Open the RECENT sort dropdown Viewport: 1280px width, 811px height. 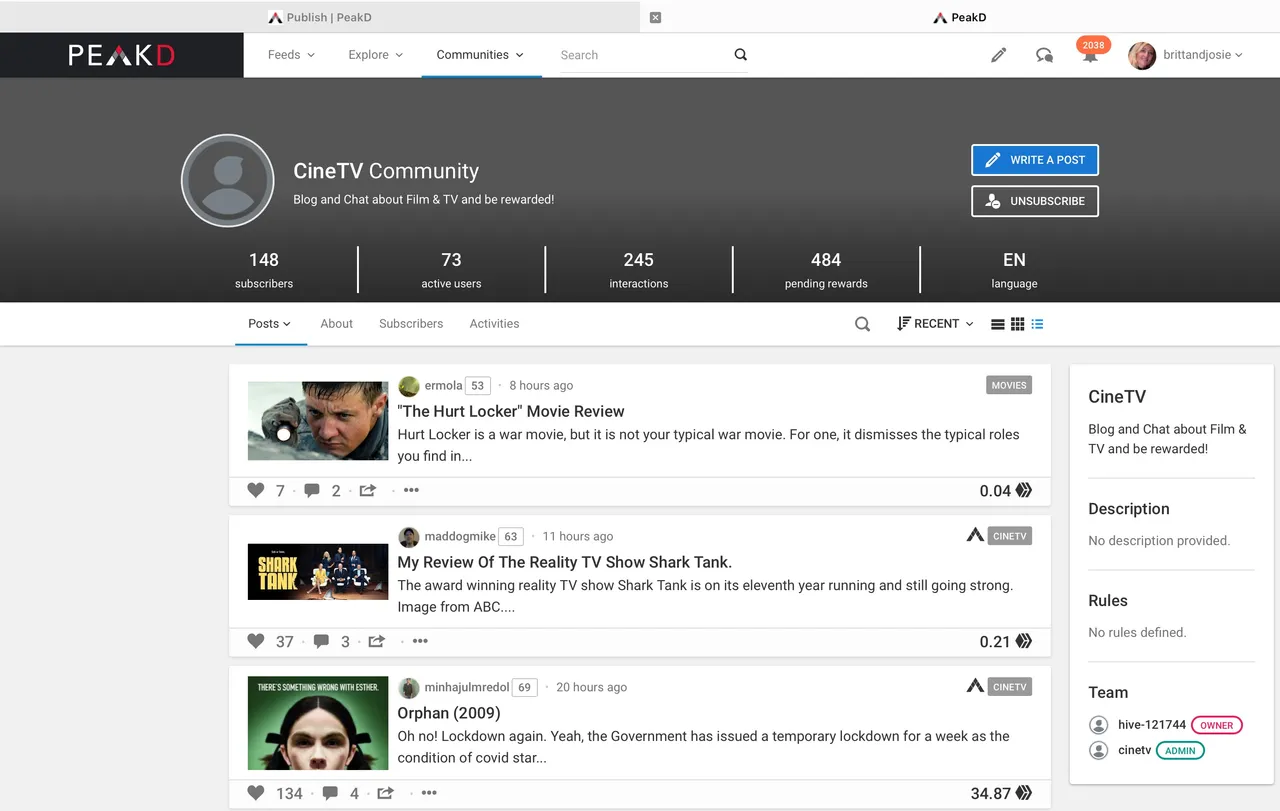(x=935, y=324)
